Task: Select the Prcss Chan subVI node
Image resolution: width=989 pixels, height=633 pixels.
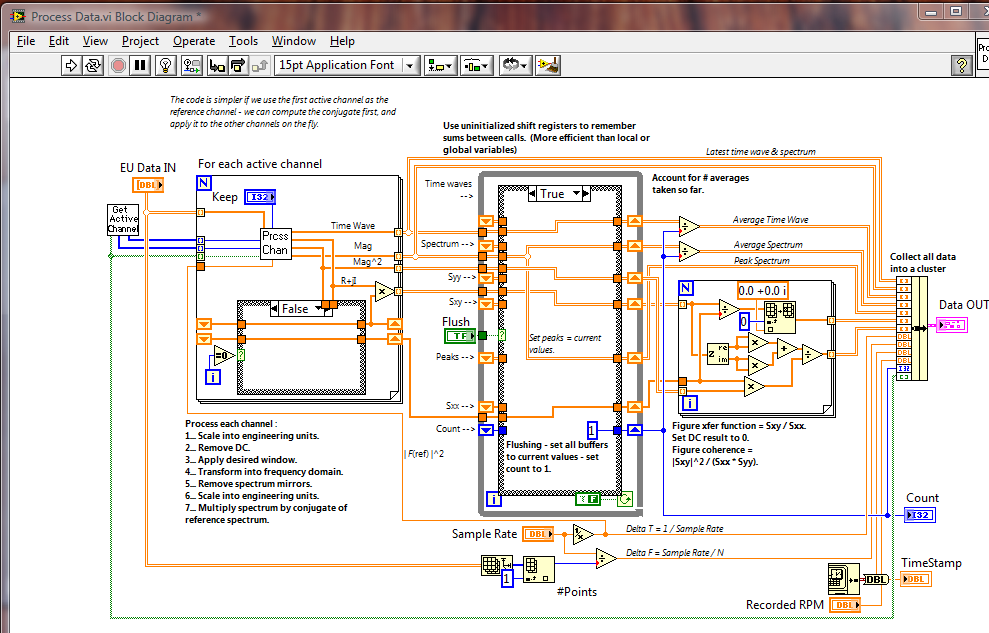Action: pyautogui.click(x=274, y=243)
